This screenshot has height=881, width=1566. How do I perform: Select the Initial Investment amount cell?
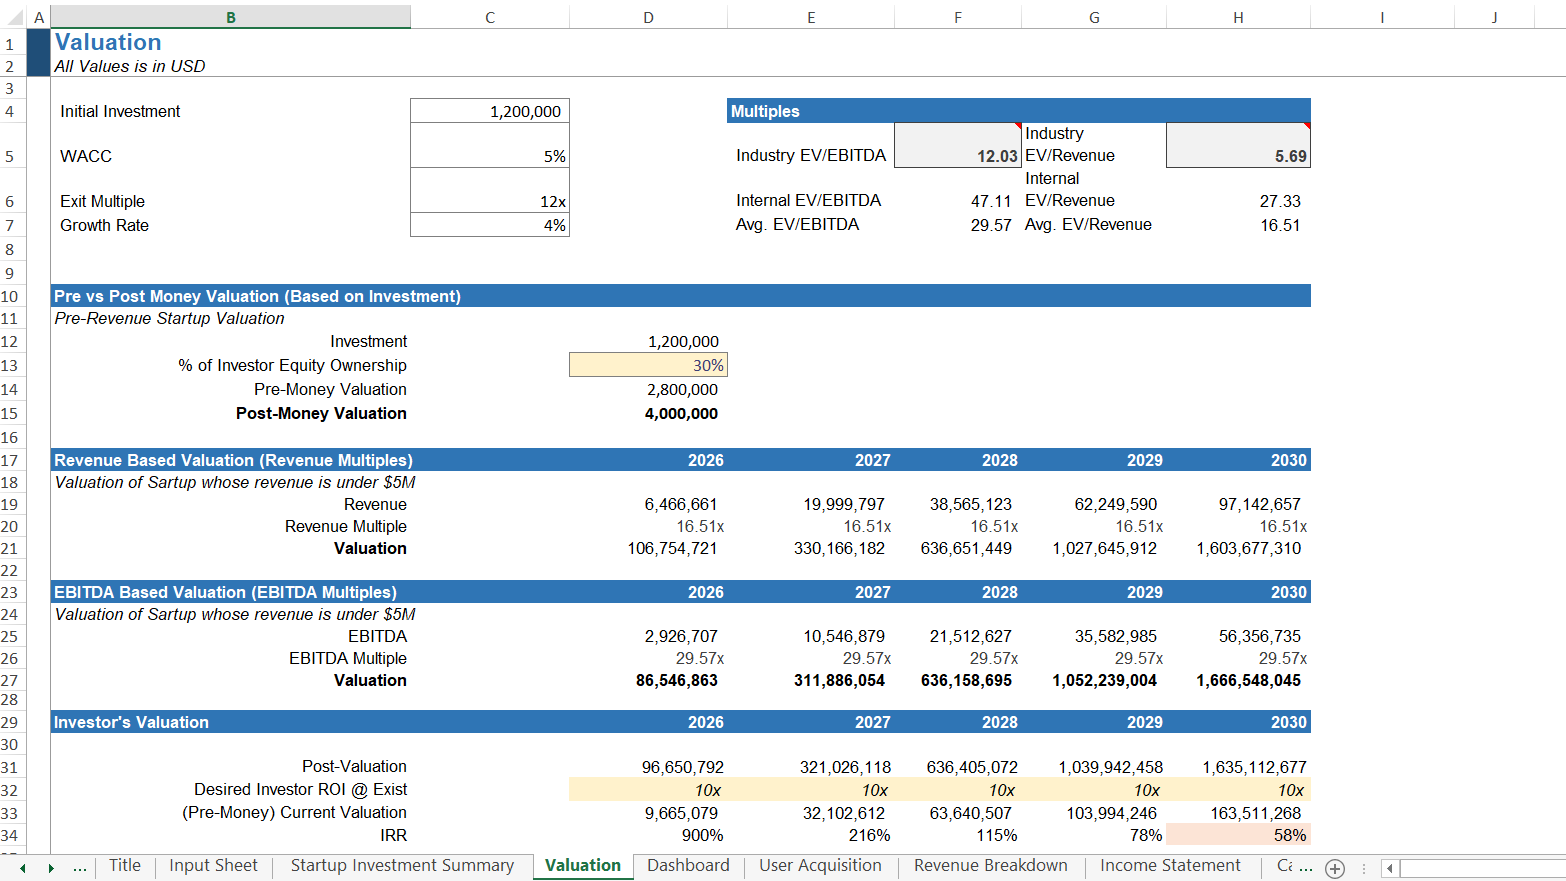(489, 111)
